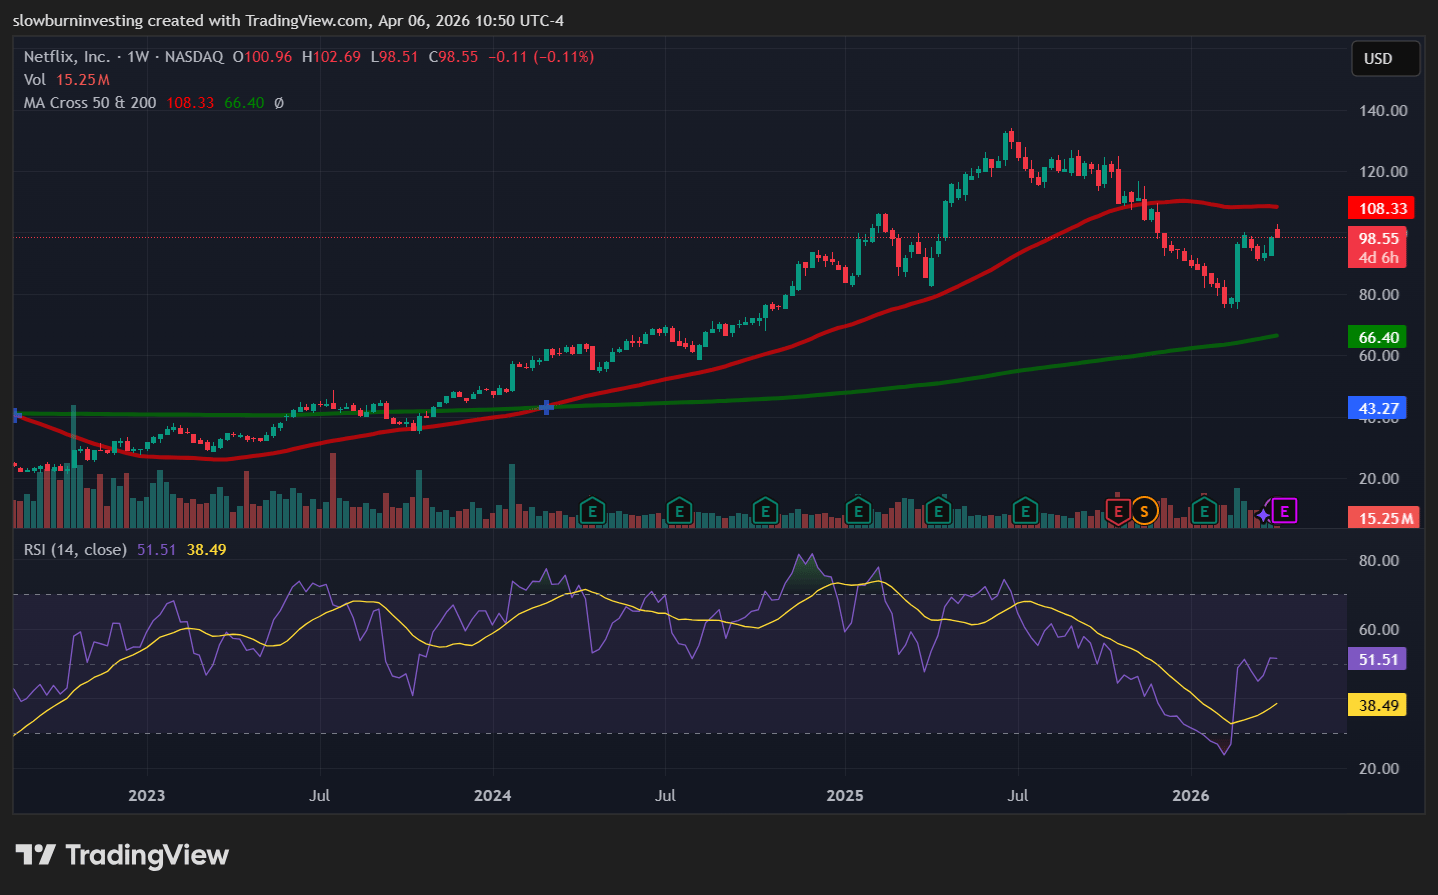Viewport: 1438px width, 895px height.
Task: Click the 98.55 current price label on the scale
Action: 1378,238
